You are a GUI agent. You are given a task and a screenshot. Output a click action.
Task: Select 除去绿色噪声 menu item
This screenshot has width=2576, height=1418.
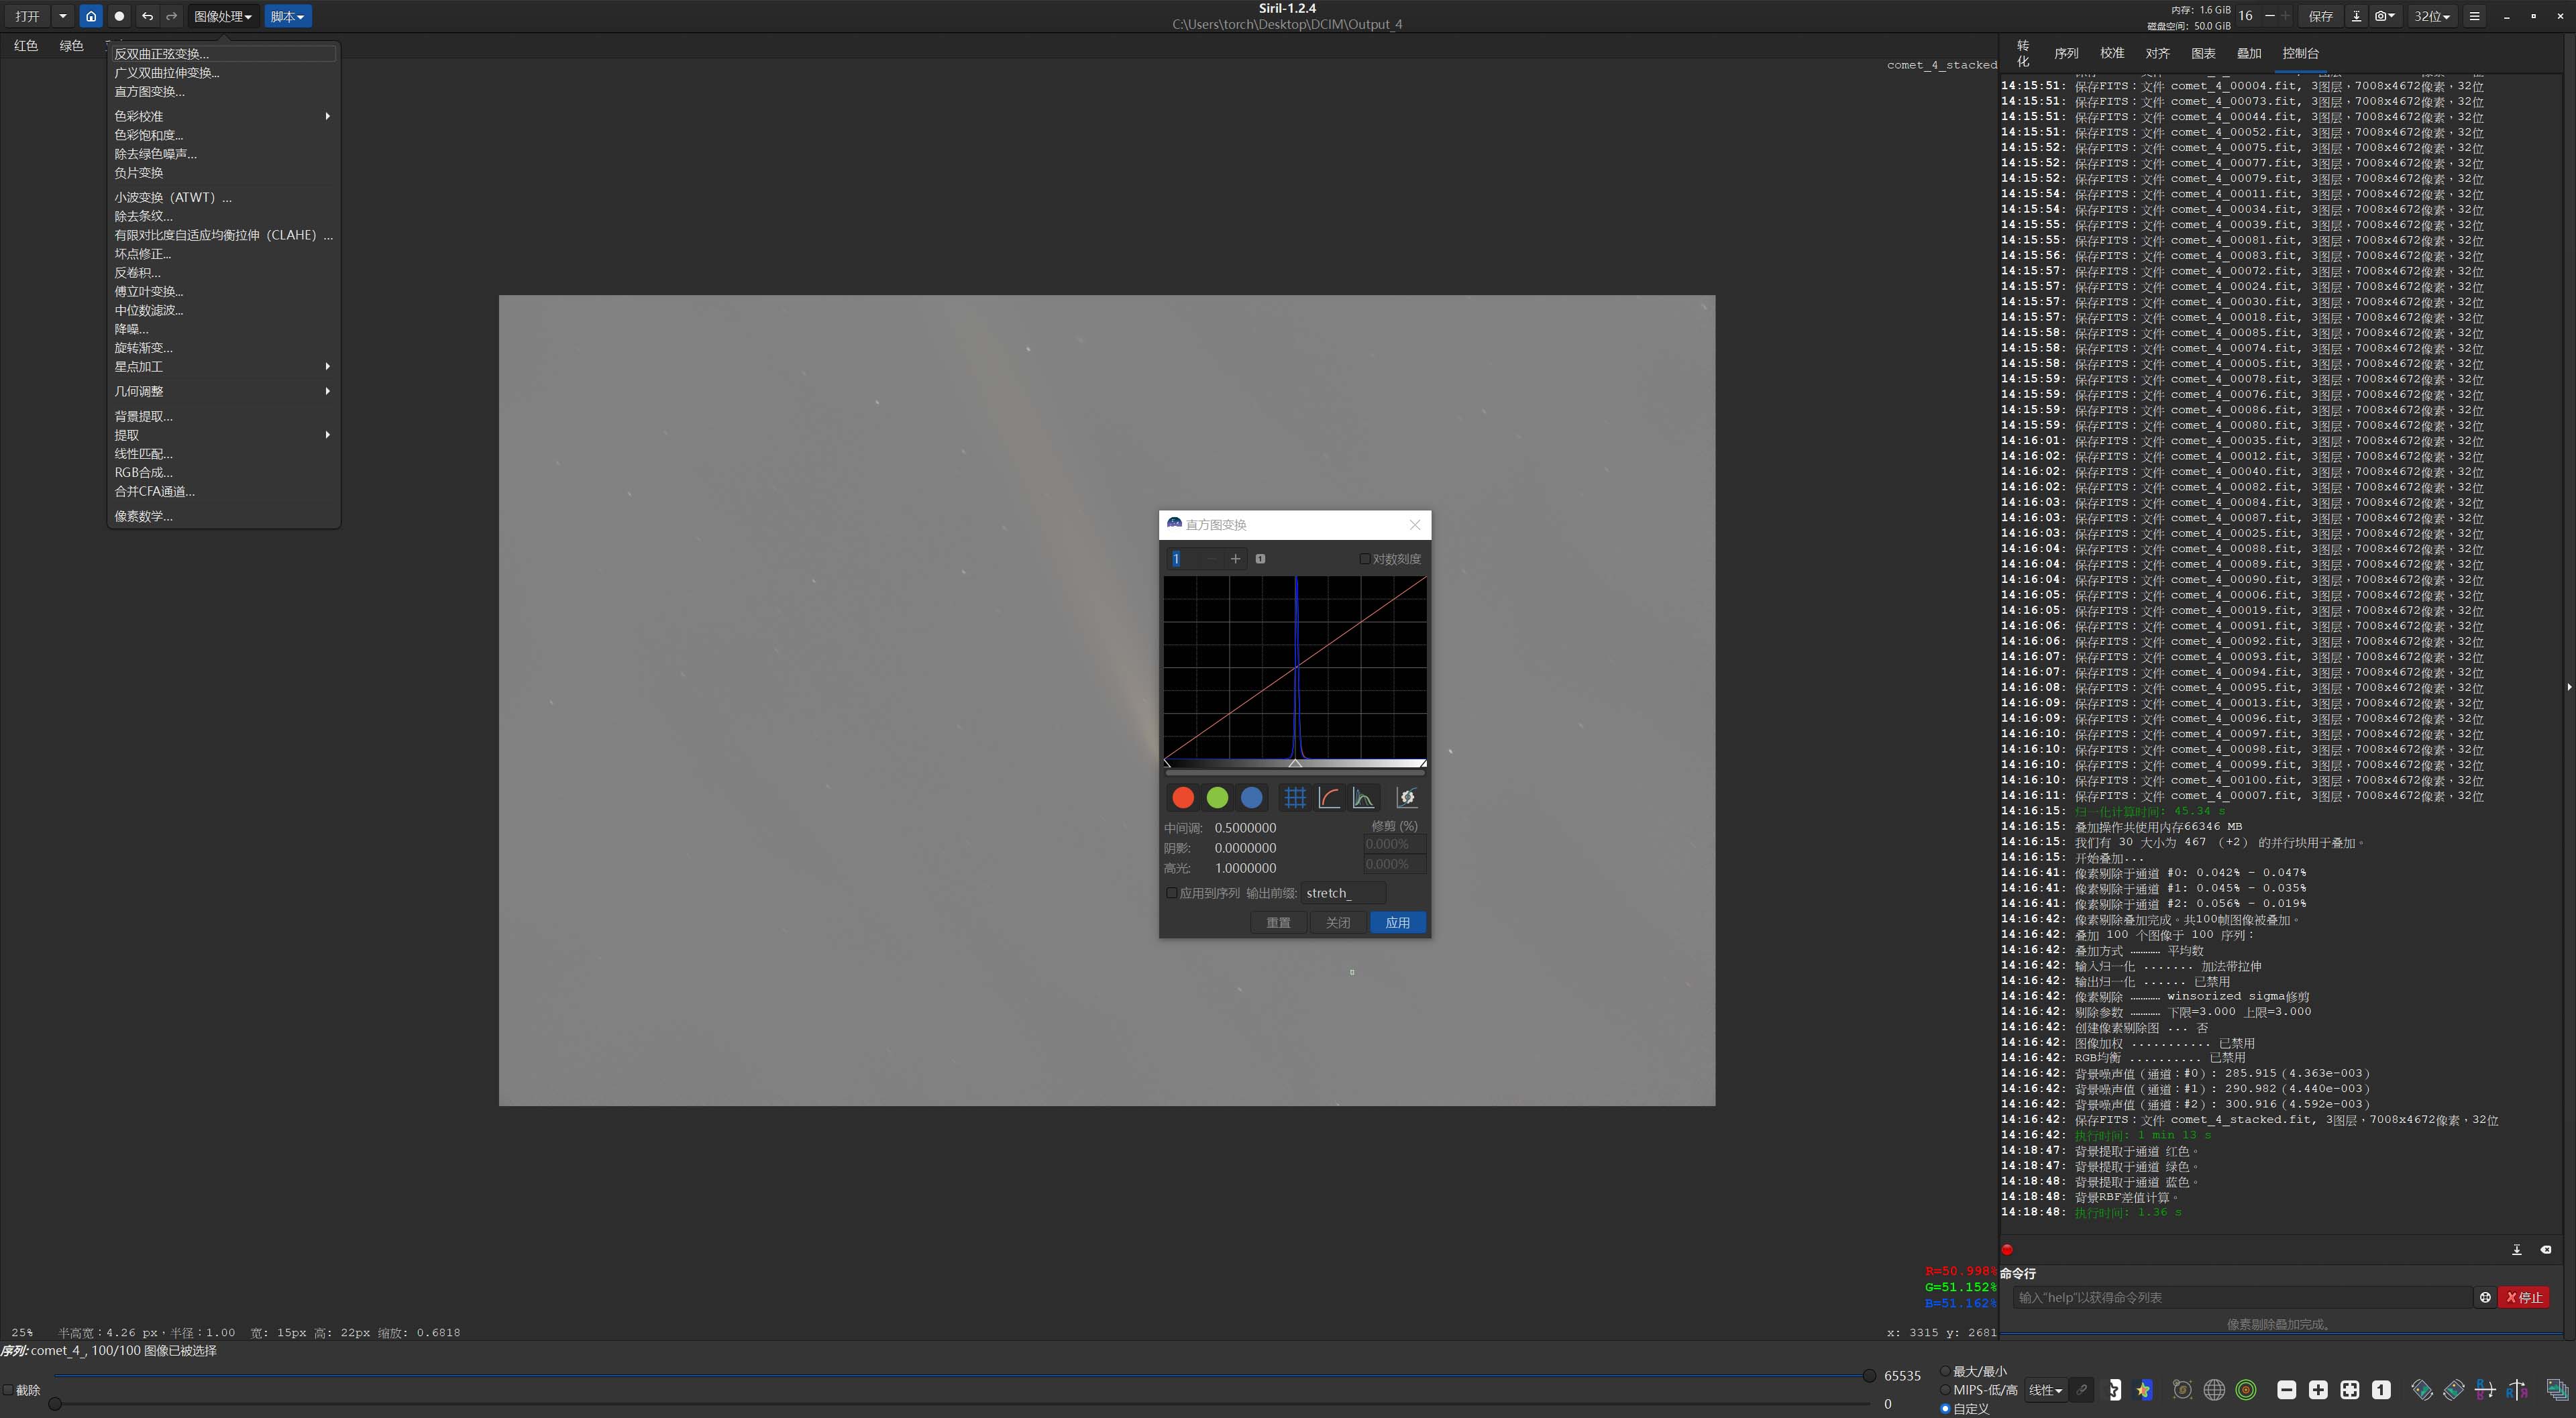[223, 154]
